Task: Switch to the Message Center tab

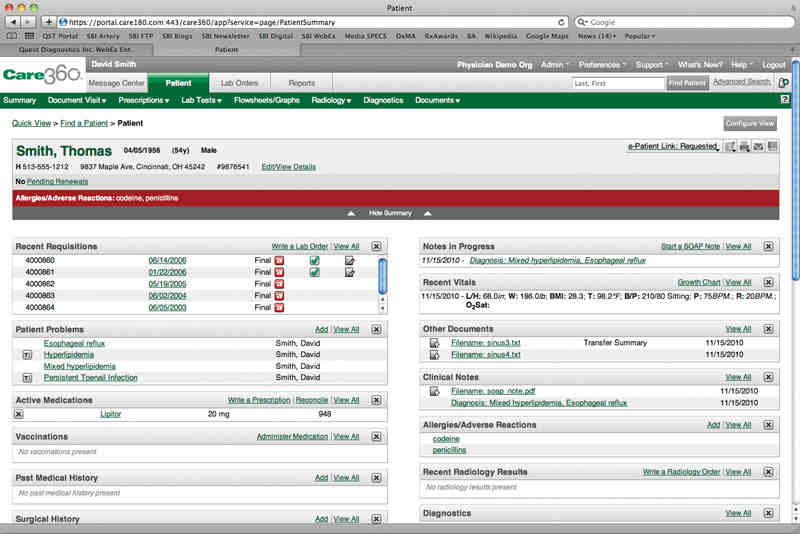Action: pyautogui.click(x=116, y=83)
